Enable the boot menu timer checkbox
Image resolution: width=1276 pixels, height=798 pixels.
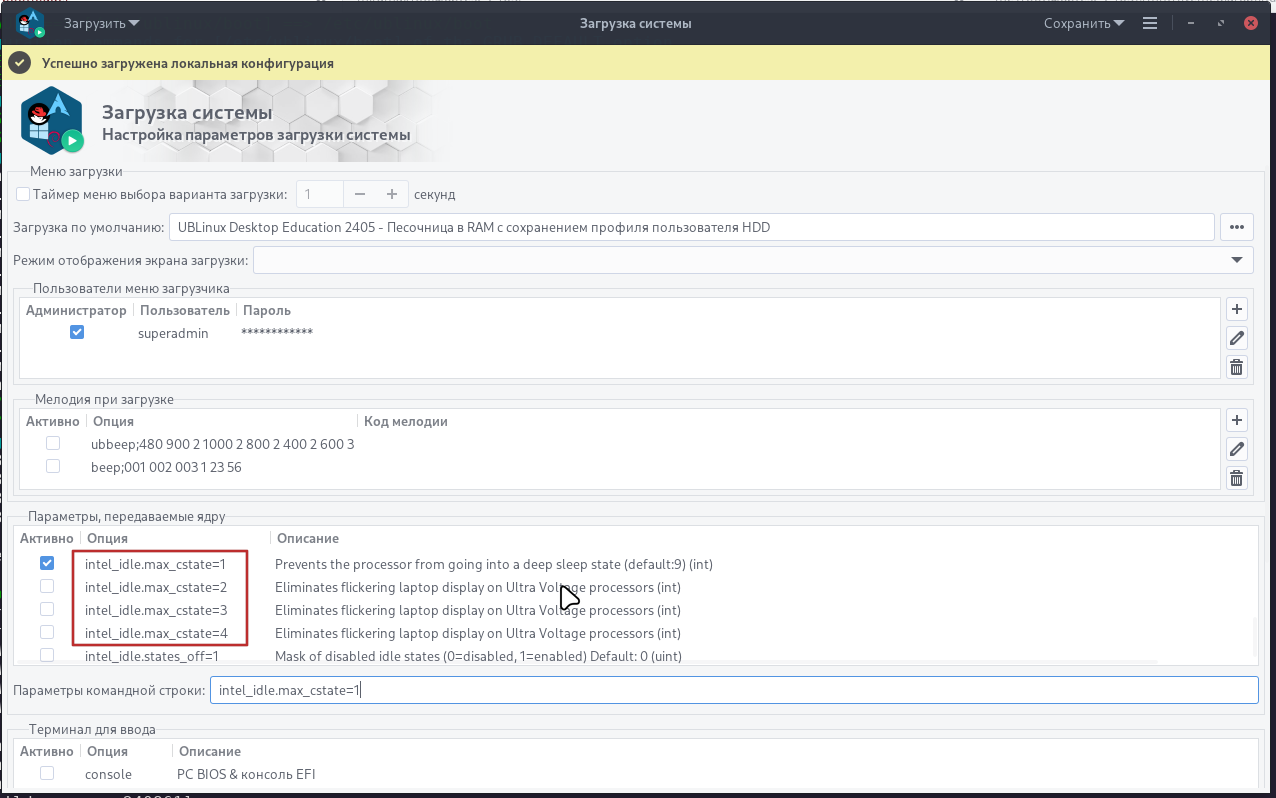(24, 194)
